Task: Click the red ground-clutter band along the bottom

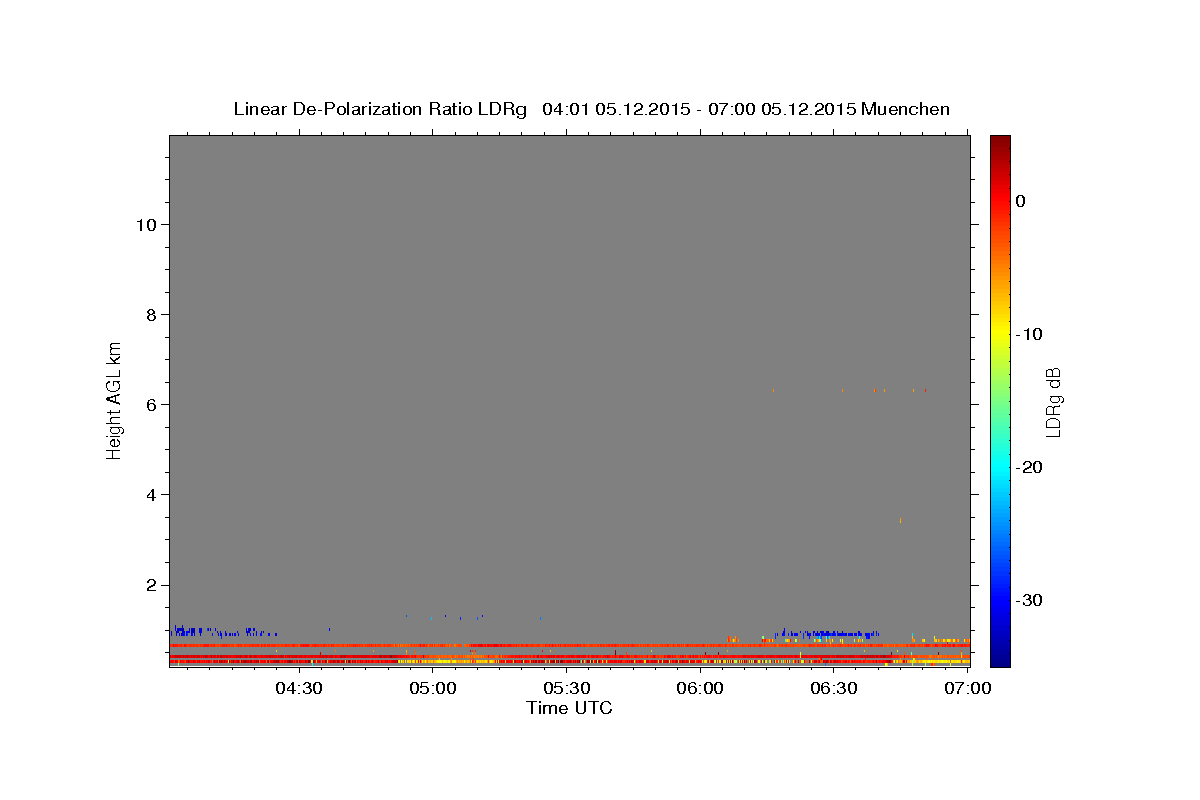Action: tap(570, 661)
